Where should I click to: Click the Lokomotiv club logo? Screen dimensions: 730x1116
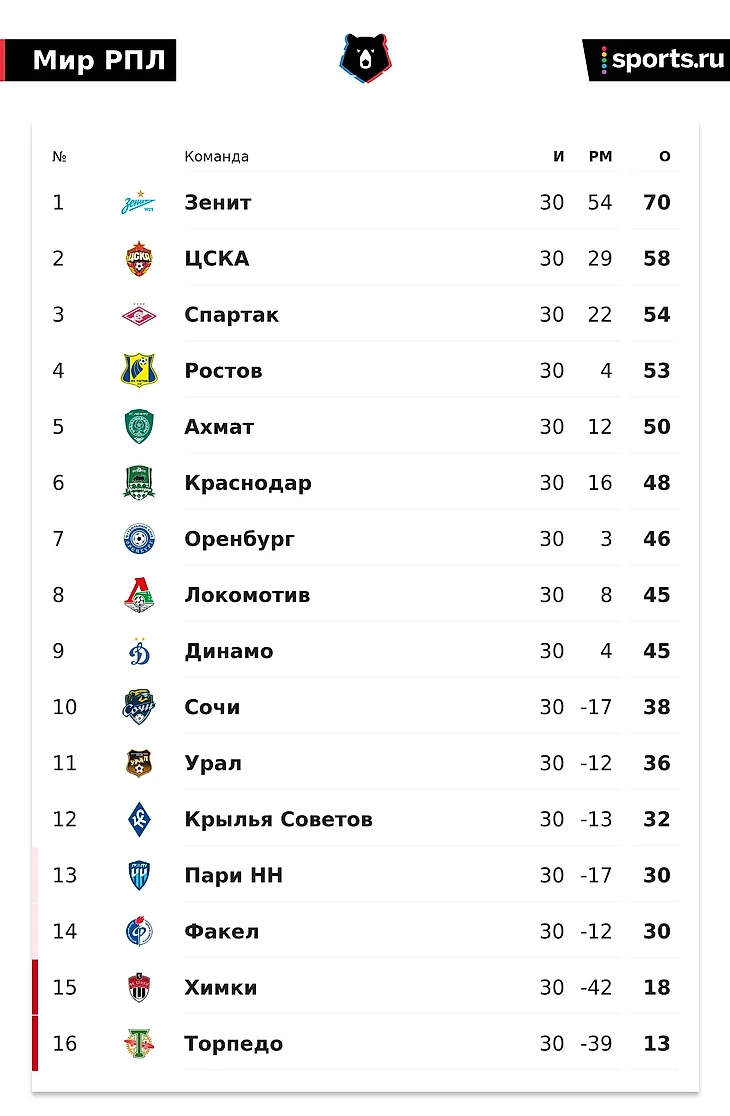tap(138, 595)
